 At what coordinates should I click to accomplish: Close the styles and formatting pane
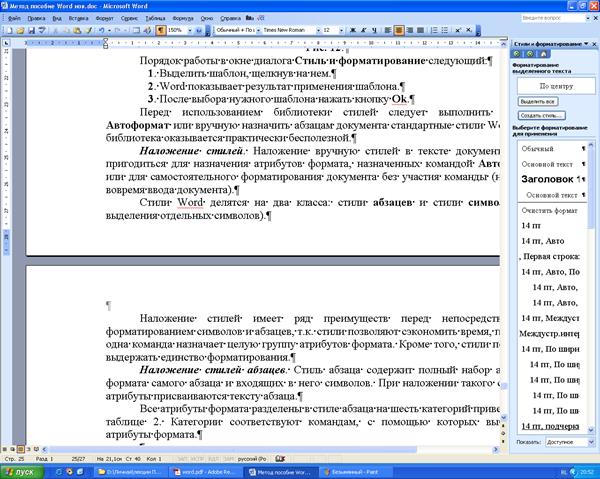pyautogui.click(x=594, y=44)
